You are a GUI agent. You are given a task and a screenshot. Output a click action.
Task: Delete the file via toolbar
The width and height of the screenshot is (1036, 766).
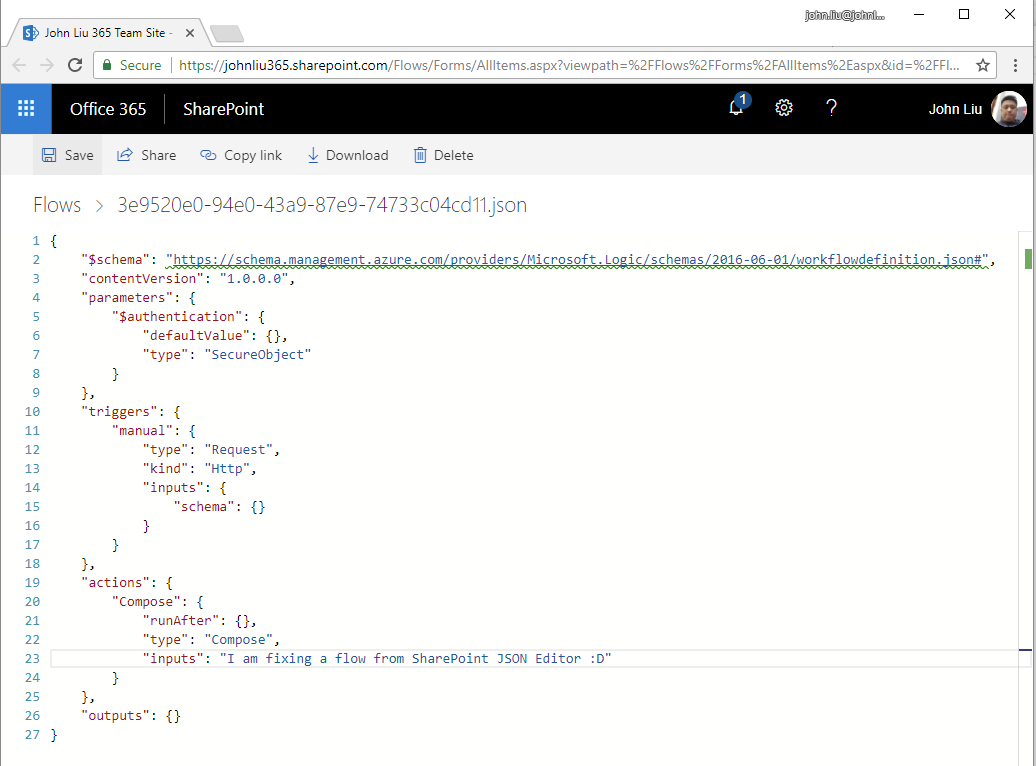tap(443, 155)
